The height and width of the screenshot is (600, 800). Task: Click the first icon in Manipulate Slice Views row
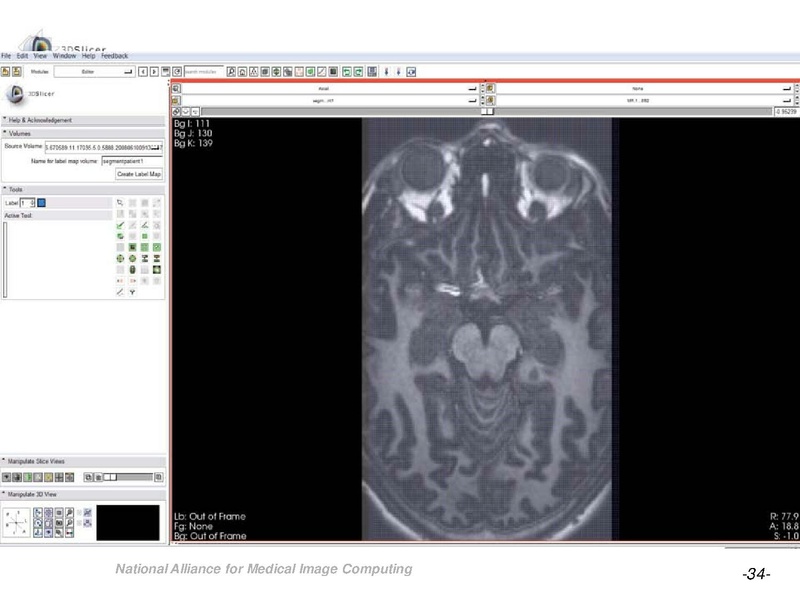[6, 478]
